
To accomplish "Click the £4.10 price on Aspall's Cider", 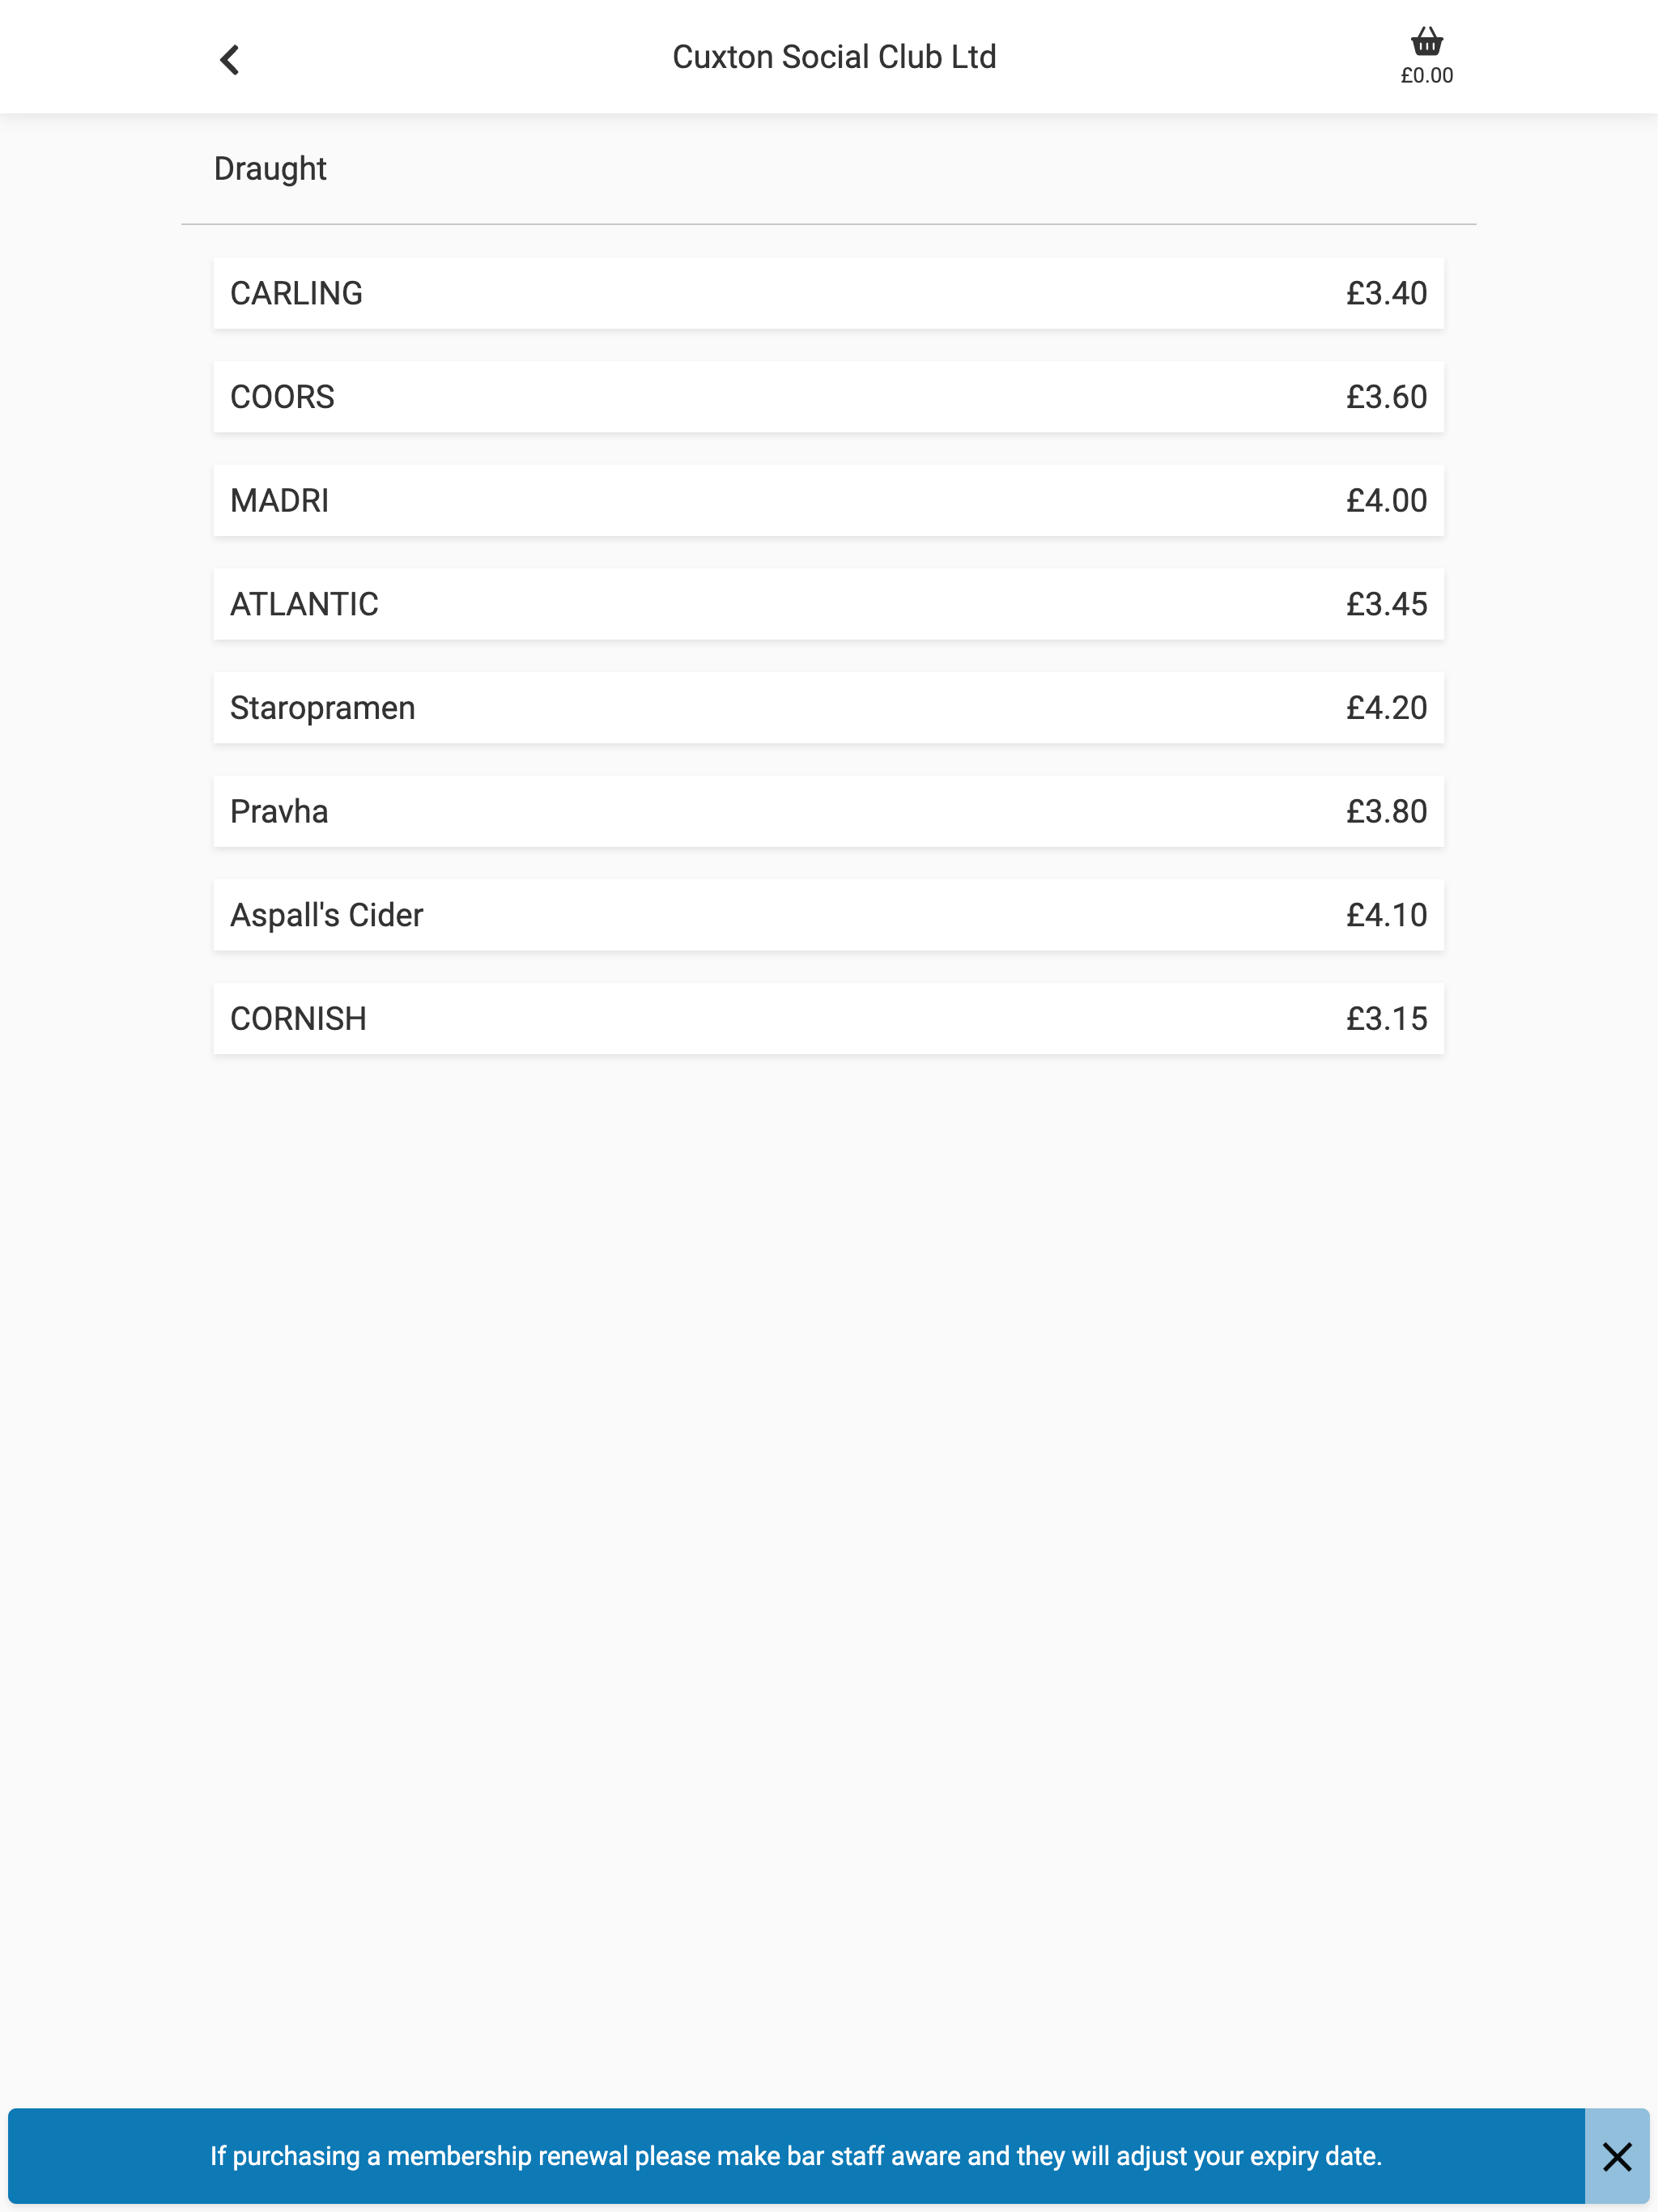I will click(x=1386, y=915).
